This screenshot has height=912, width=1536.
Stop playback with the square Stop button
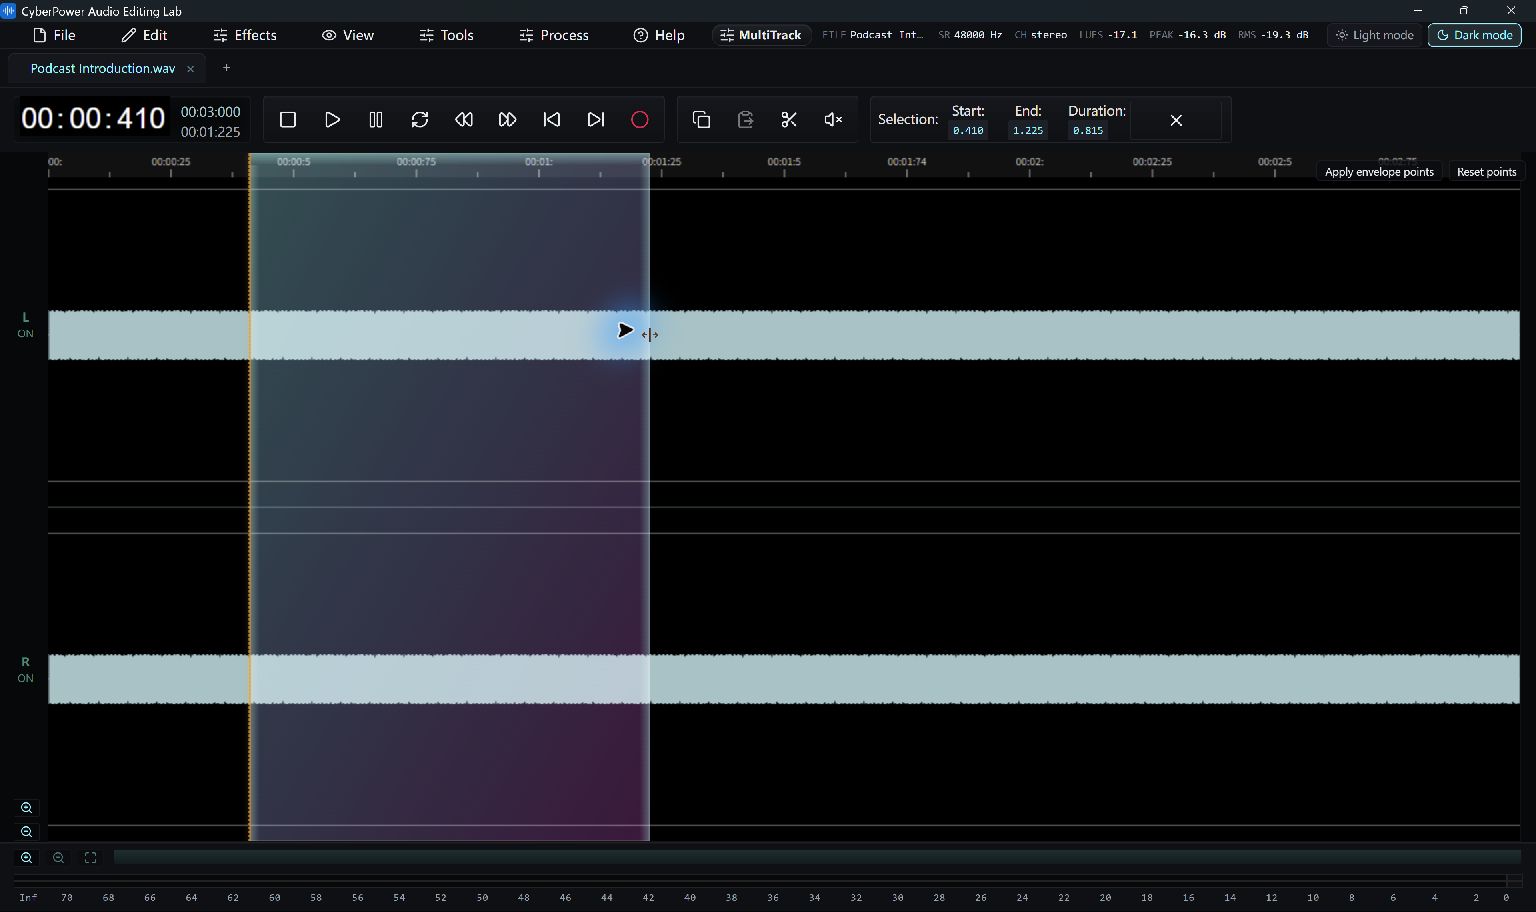tap(288, 120)
